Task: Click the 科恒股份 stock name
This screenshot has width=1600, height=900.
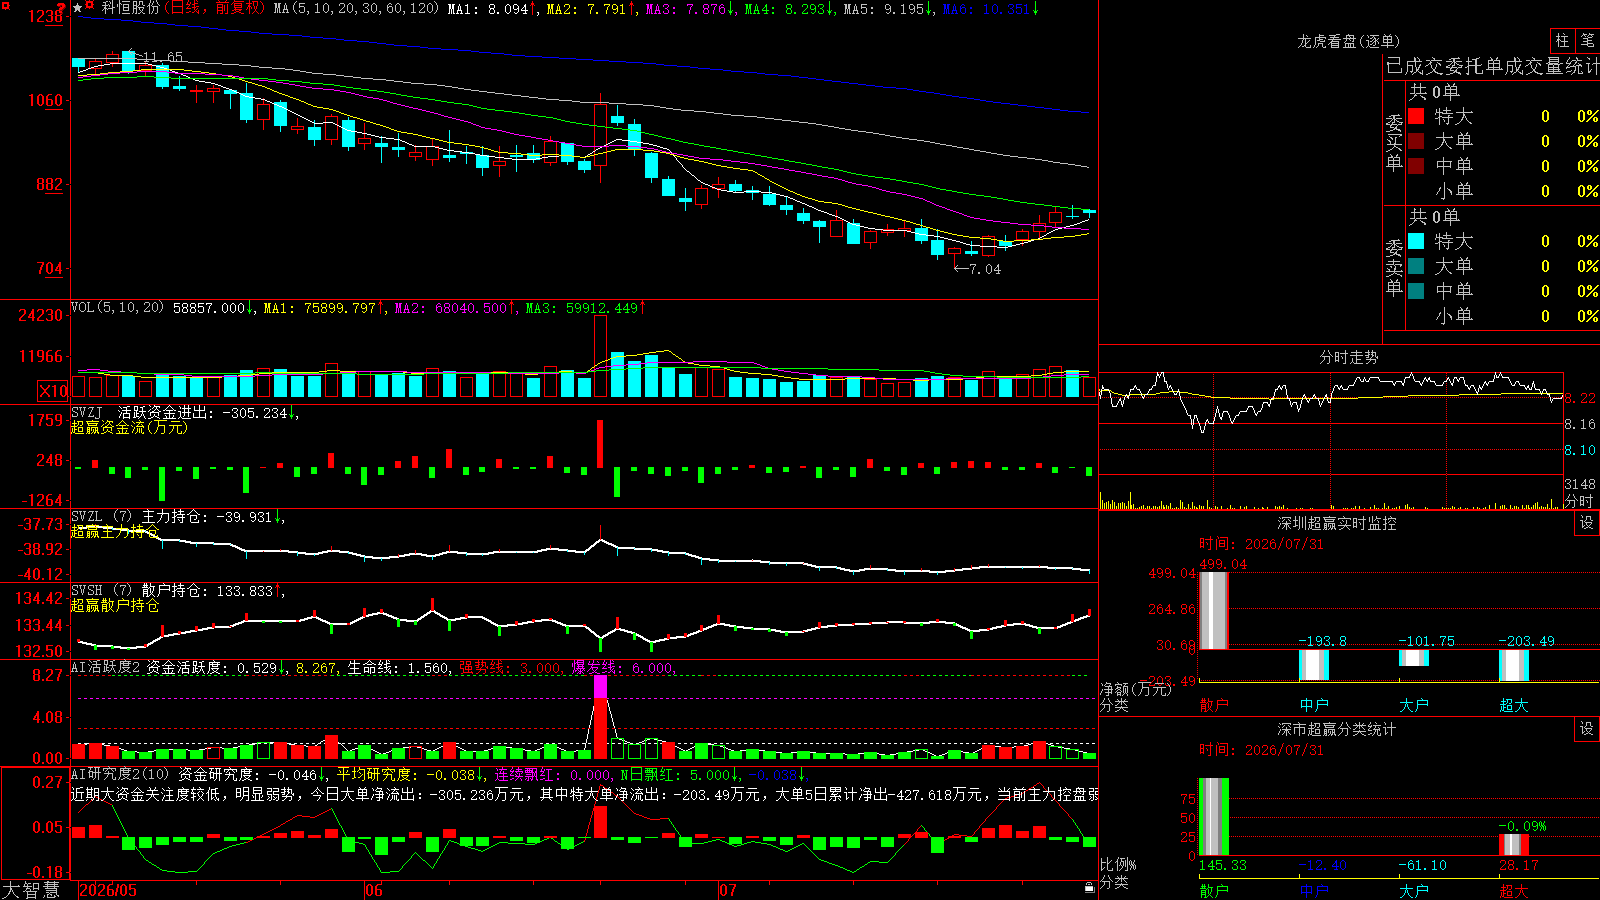Action: pos(130,8)
